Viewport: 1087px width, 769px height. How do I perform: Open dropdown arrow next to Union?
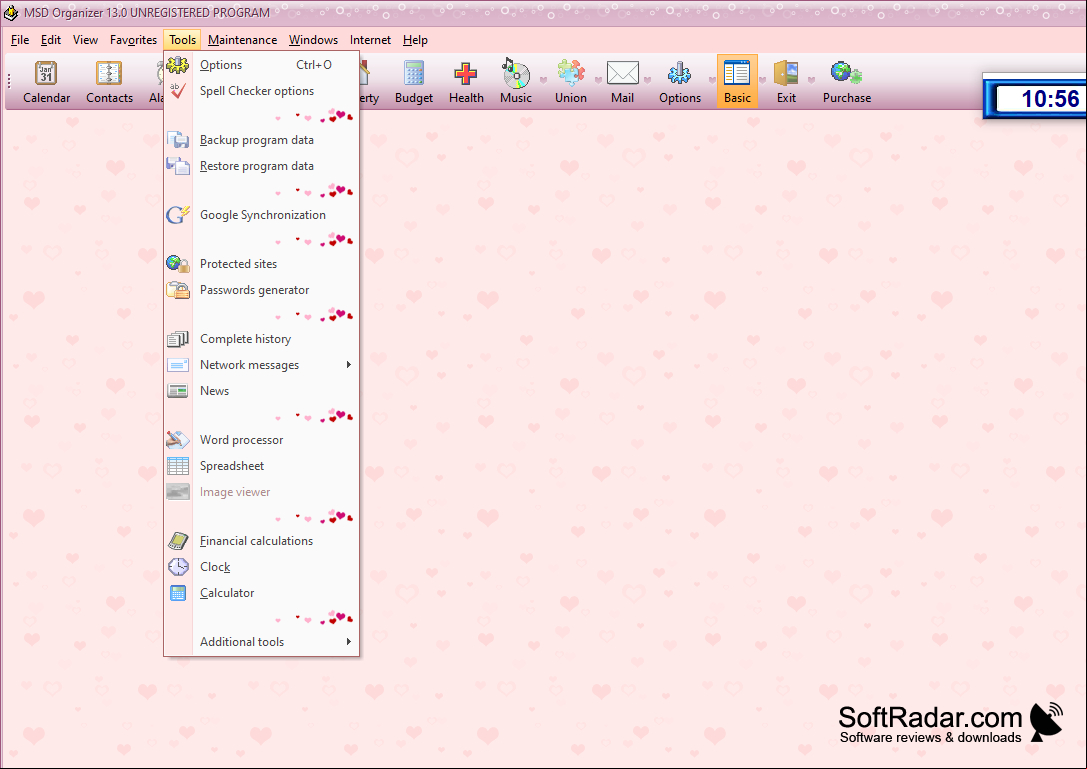tap(598, 80)
